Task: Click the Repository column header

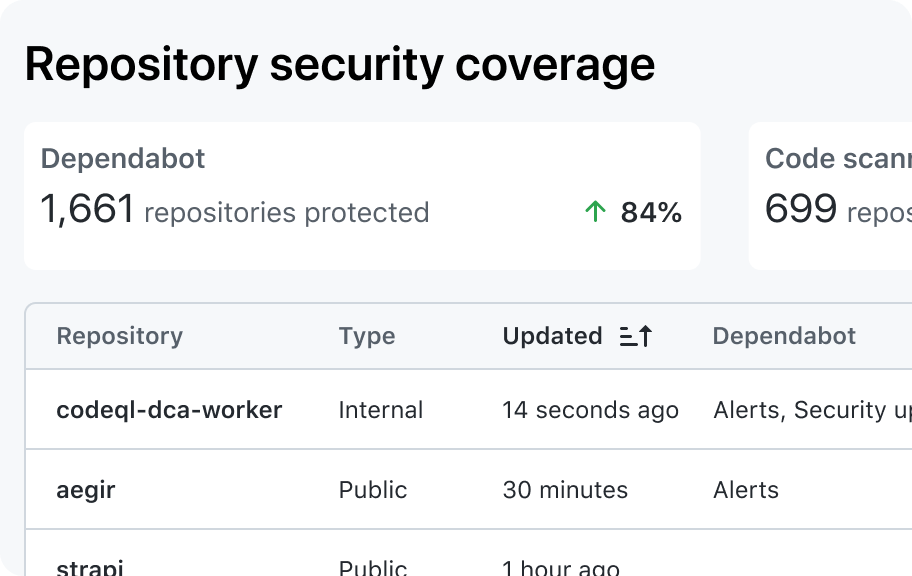Action: 120,336
